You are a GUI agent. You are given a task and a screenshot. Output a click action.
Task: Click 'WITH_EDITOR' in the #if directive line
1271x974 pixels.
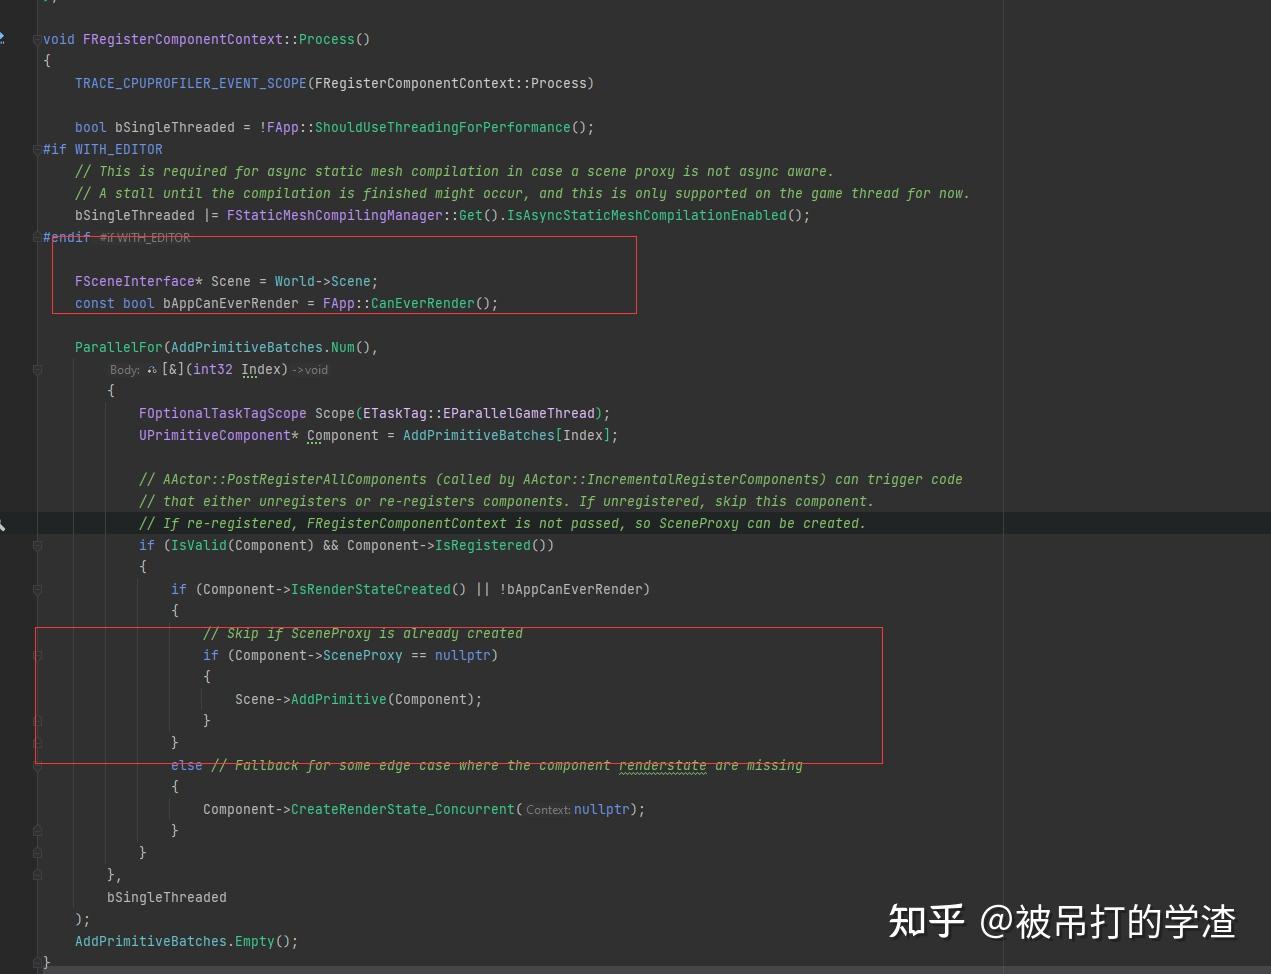pos(119,149)
